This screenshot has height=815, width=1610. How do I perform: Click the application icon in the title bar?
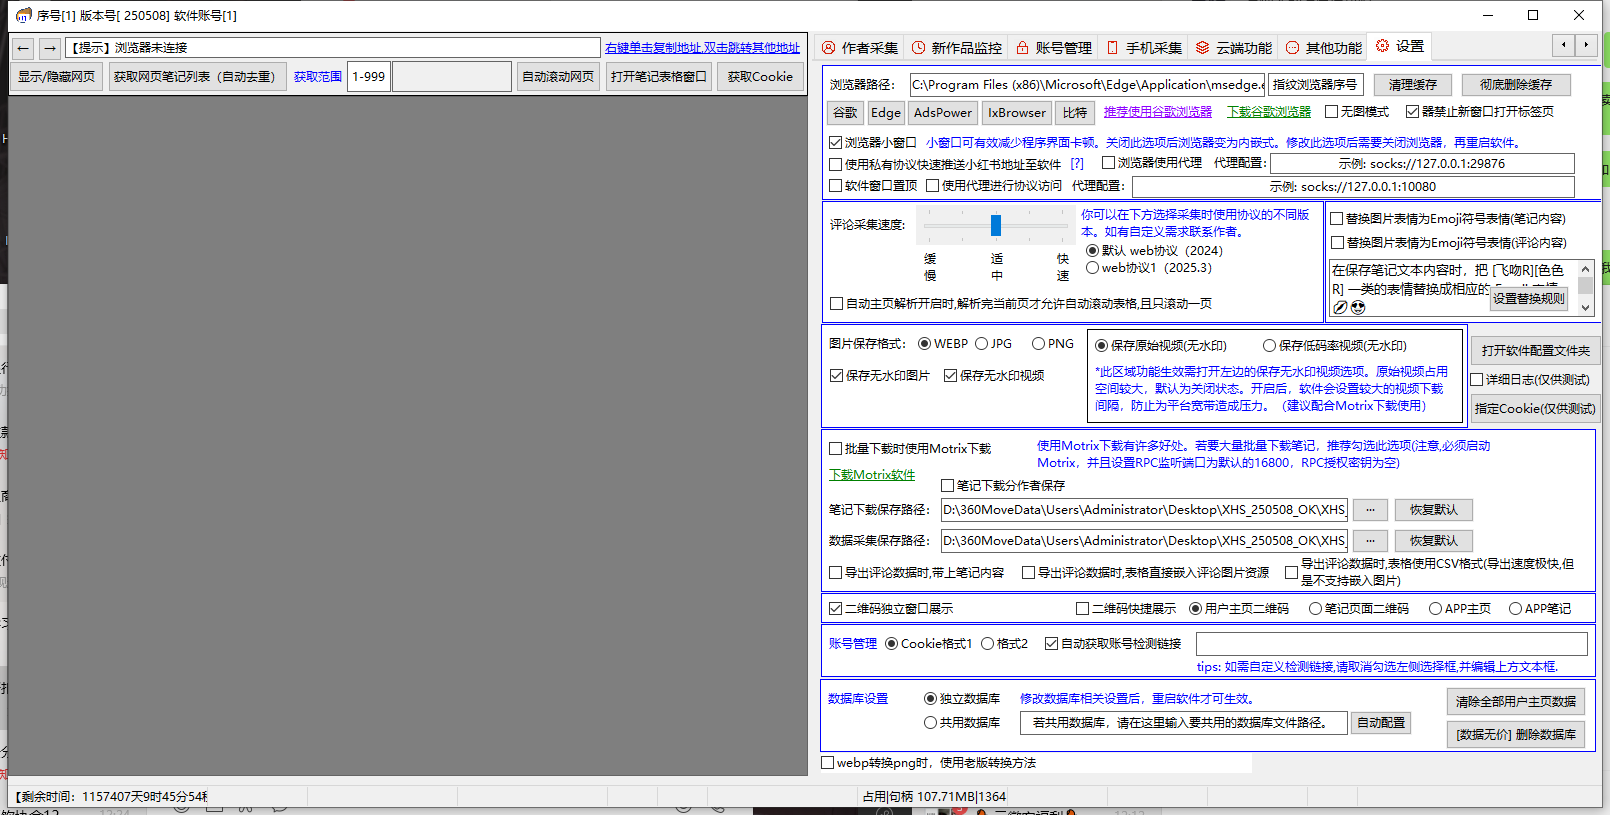[24, 15]
